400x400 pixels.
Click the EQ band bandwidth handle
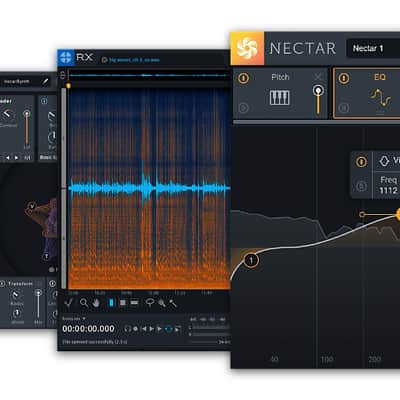tap(362, 214)
